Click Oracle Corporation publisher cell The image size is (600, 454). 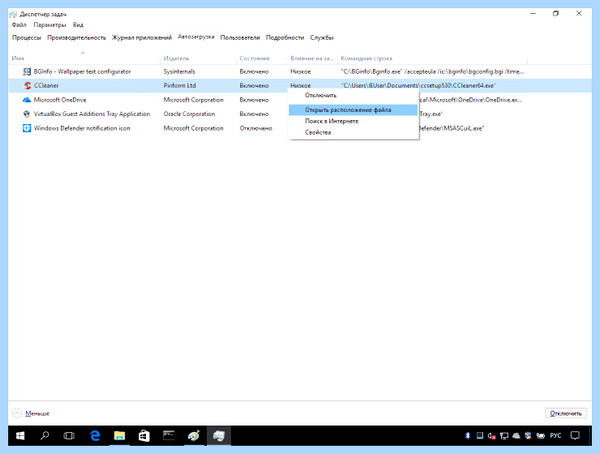189,114
